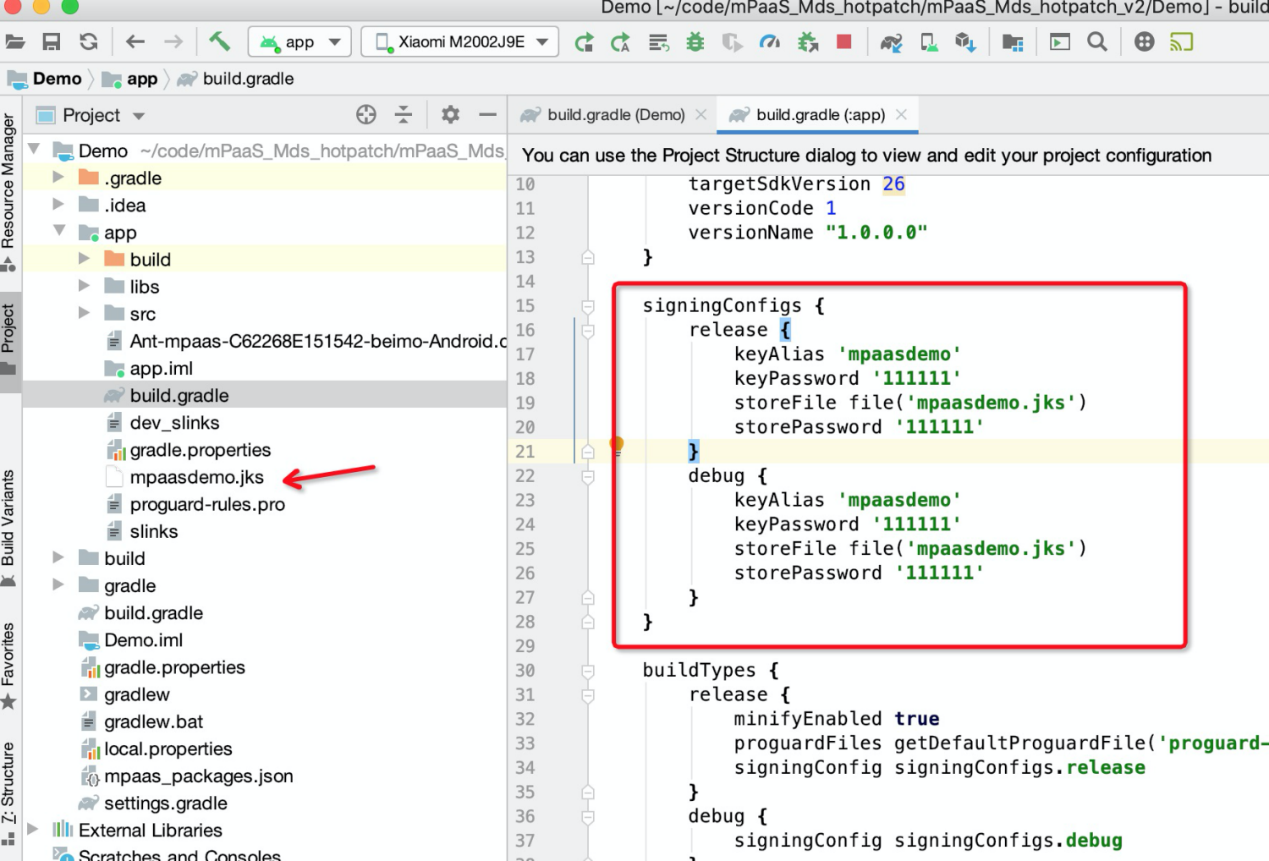Click the Run Anything terminal icon
This screenshot has height=861, width=1269.
point(1060,42)
